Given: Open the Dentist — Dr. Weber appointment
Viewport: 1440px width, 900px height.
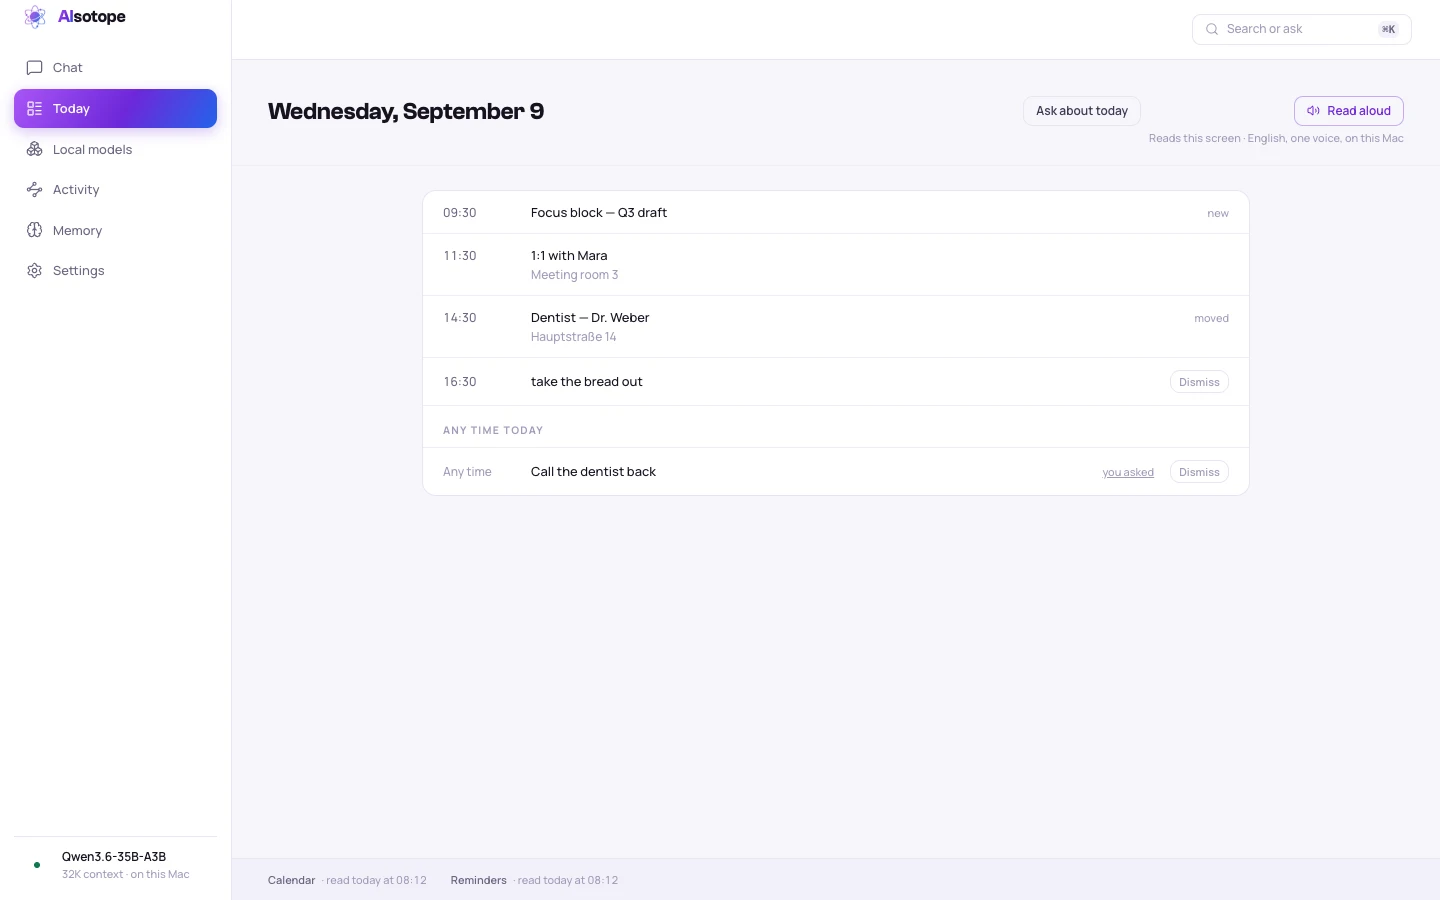Looking at the screenshot, I should coord(836,327).
